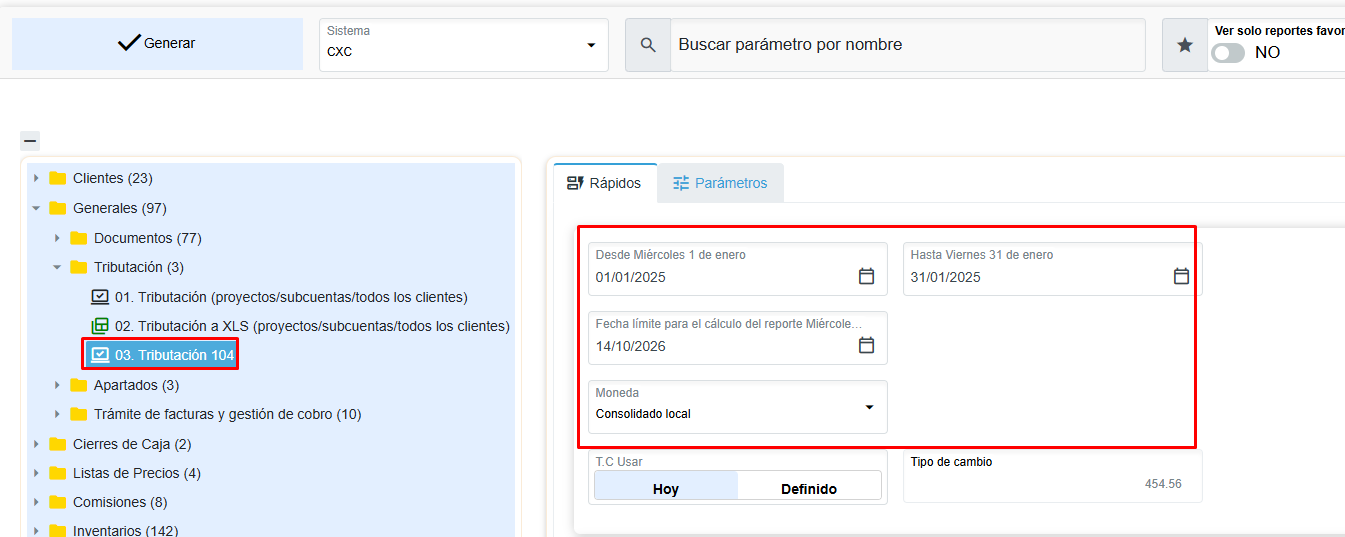This screenshot has height=537, width=1345.
Task: Select the Inventarios (142) folder icon
Action: 58,531
